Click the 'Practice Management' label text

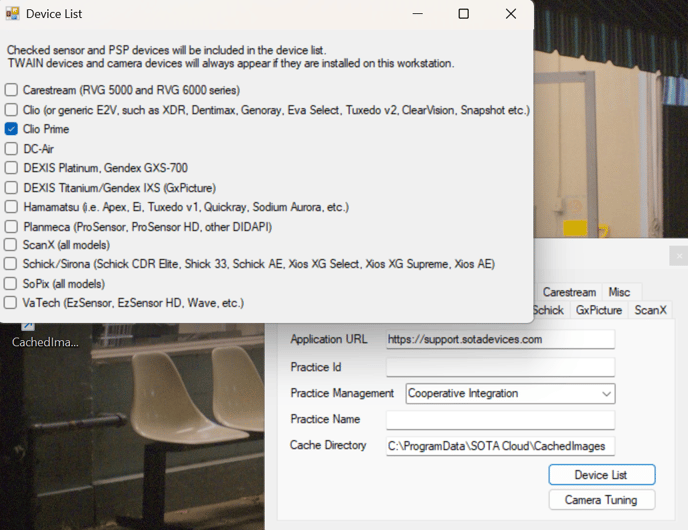[342, 393]
